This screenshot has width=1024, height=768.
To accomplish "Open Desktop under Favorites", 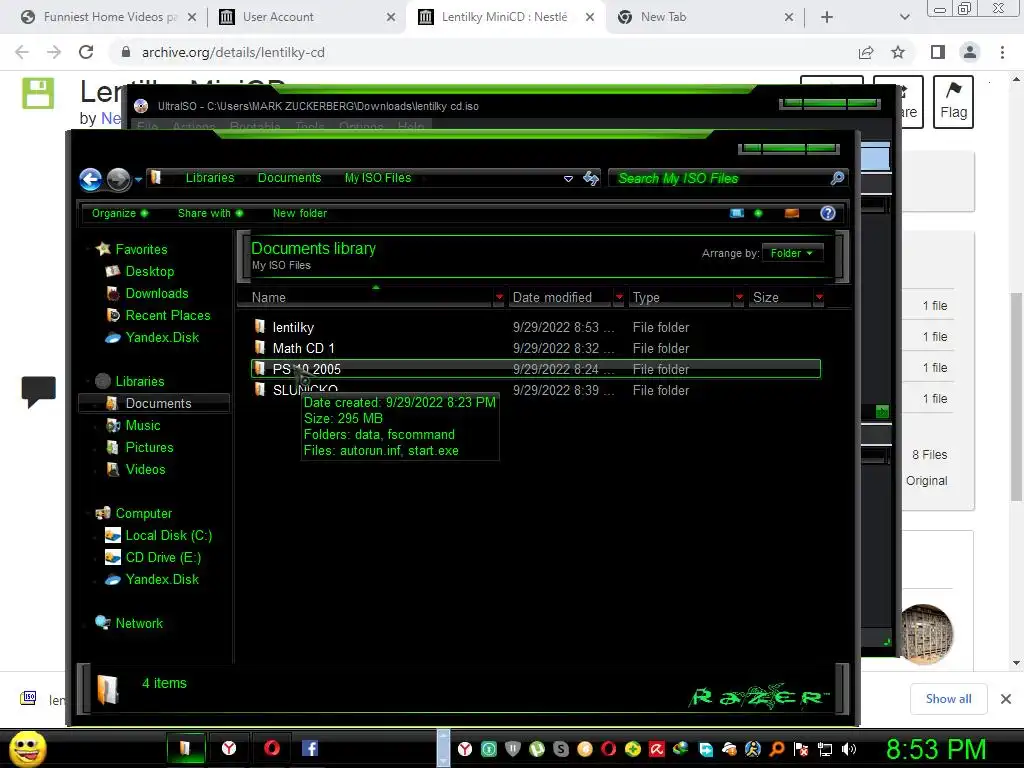I will click(150, 272).
